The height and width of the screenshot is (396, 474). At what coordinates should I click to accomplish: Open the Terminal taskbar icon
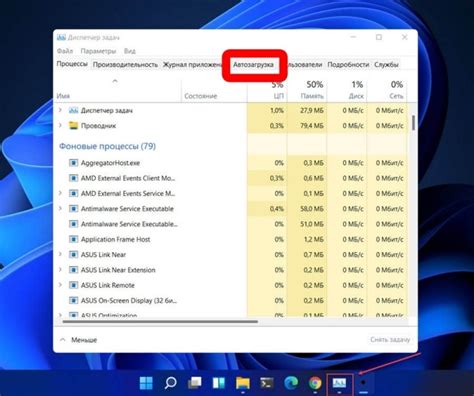267,383
